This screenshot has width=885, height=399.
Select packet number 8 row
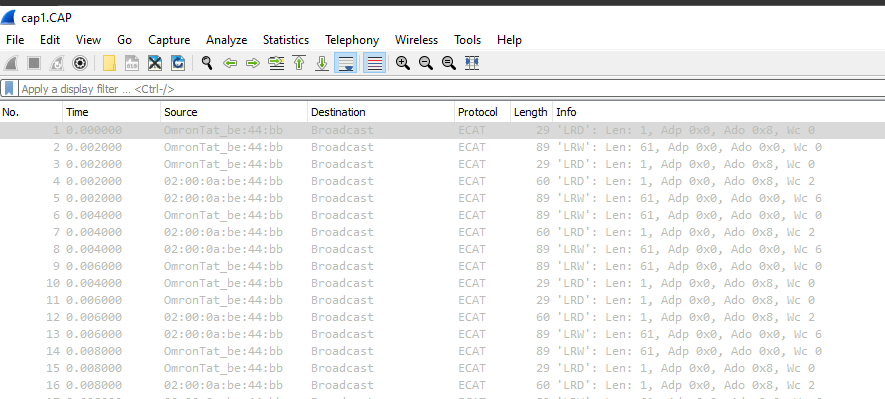click(x=442, y=249)
